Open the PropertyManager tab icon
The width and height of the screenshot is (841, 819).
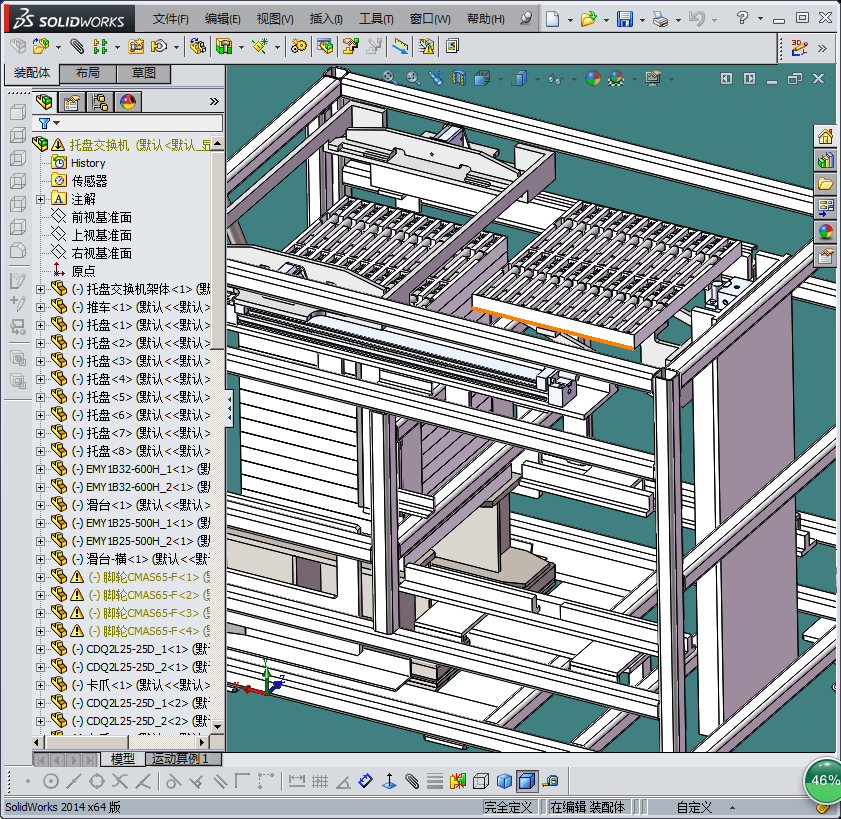click(x=72, y=101)
